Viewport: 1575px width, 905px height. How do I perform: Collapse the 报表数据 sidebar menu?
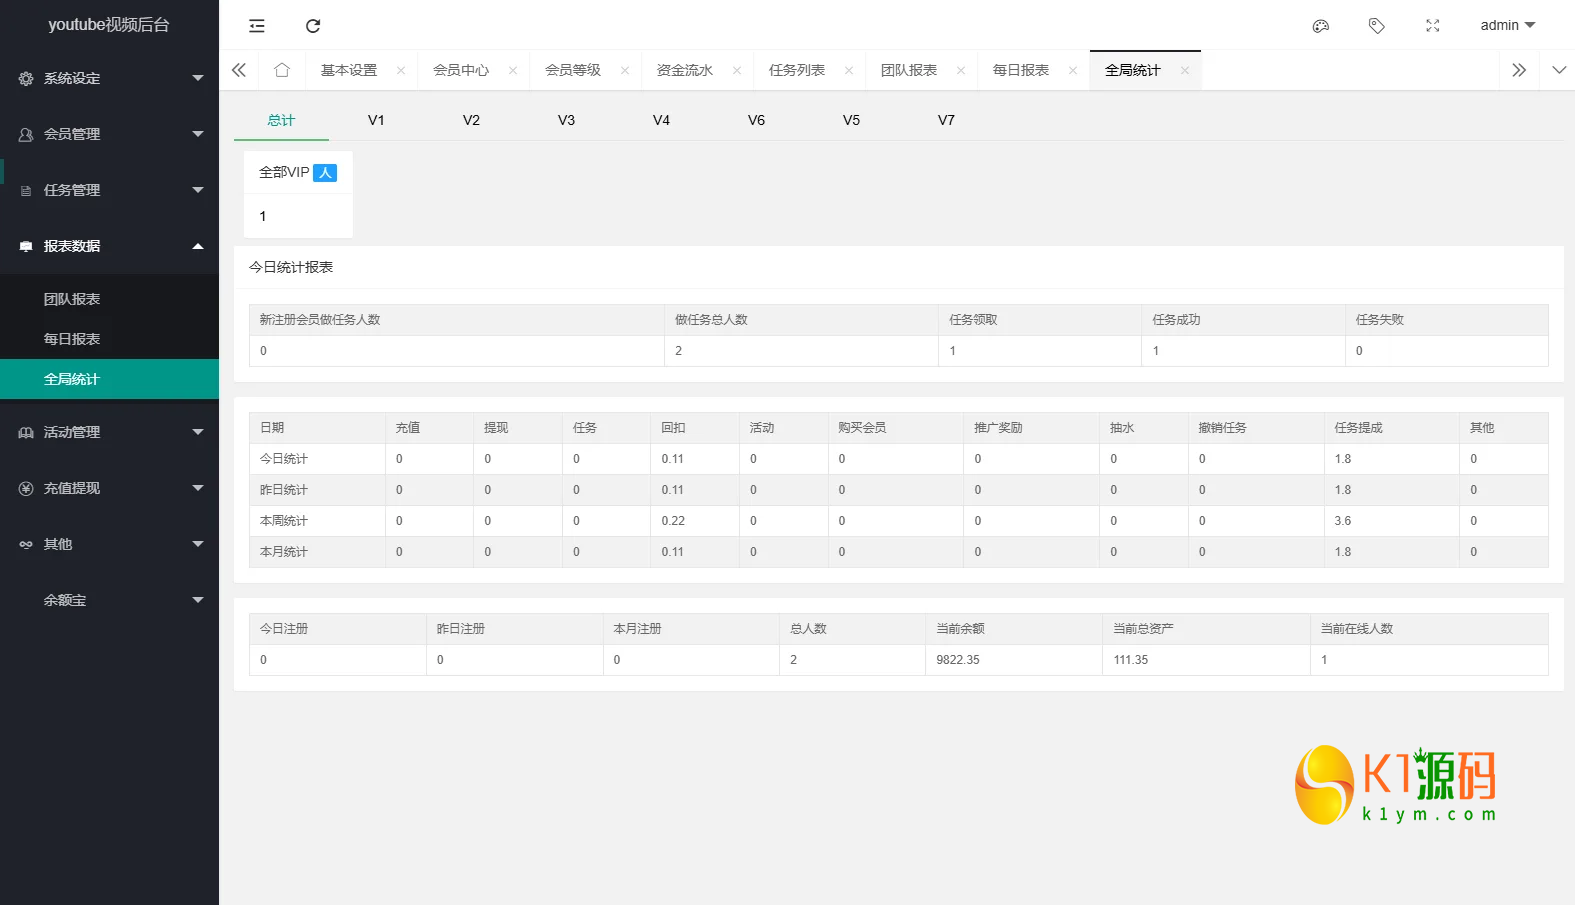(x=109, y=246)
